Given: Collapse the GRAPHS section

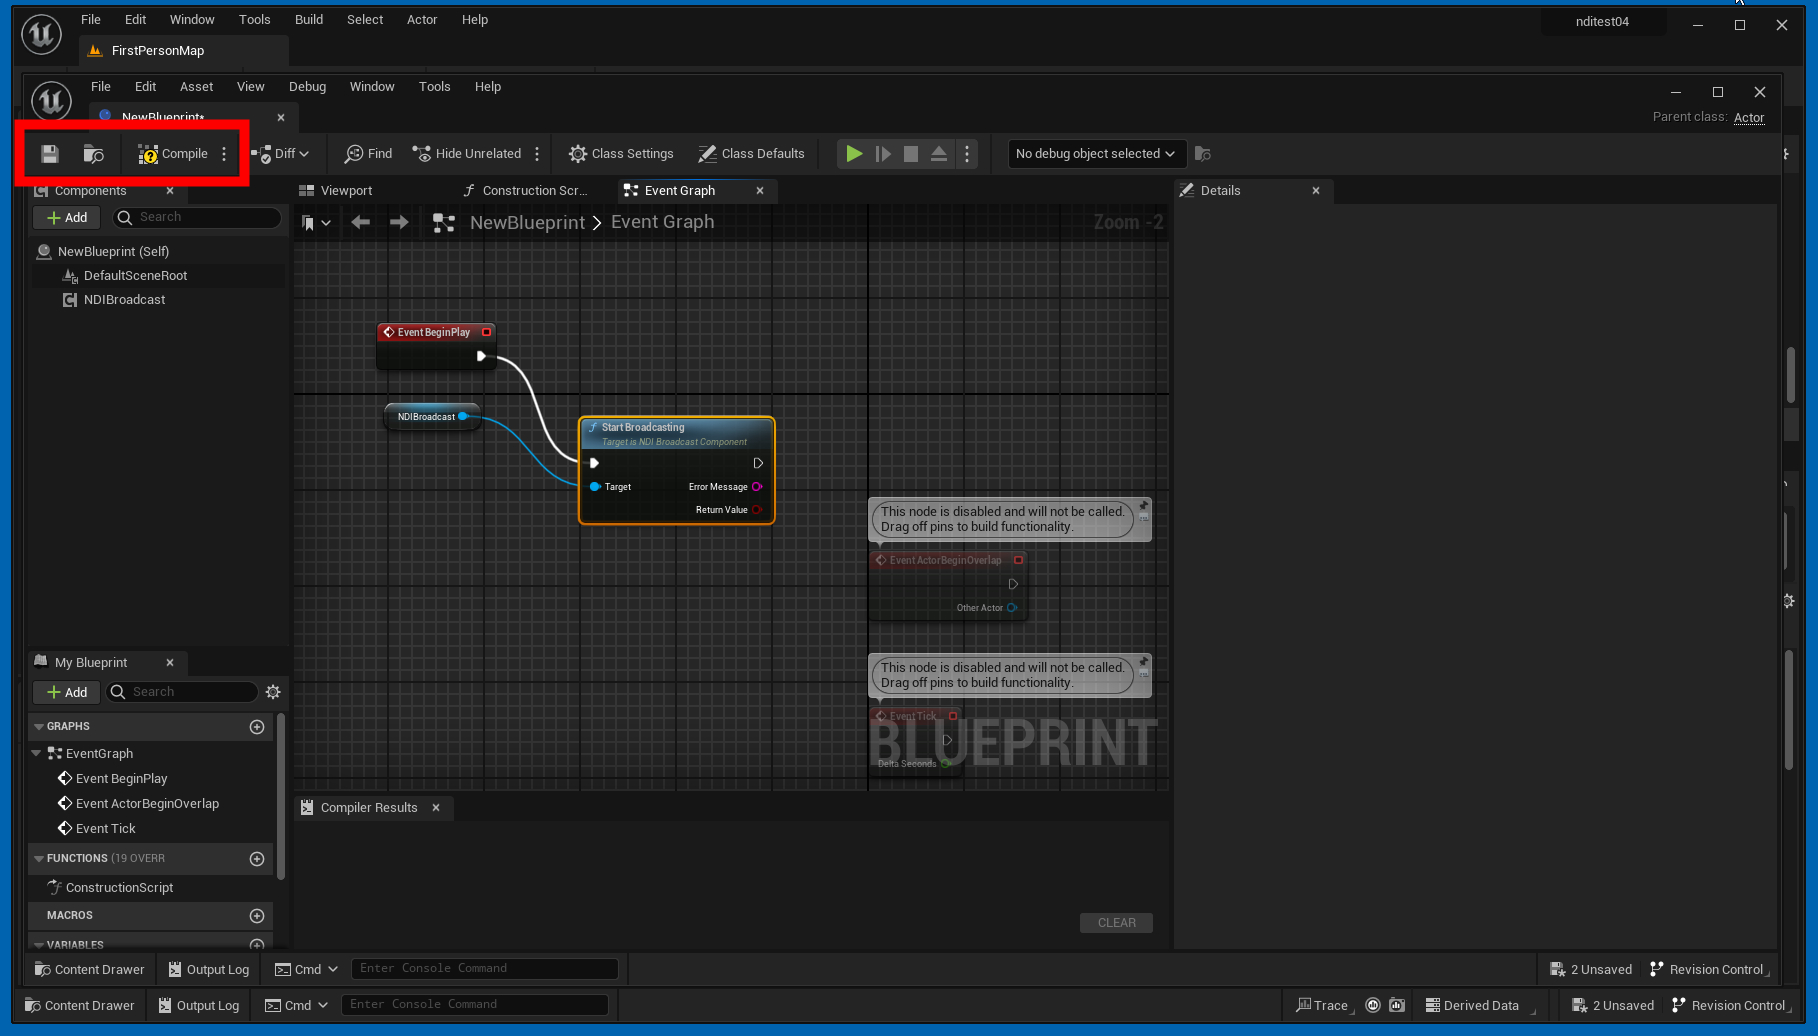Looking at the screenshot, I should click(39, 727).
